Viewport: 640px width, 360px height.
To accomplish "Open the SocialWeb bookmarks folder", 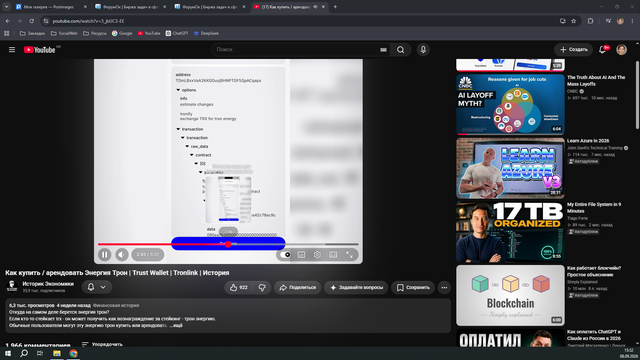I will pos(64,33).
